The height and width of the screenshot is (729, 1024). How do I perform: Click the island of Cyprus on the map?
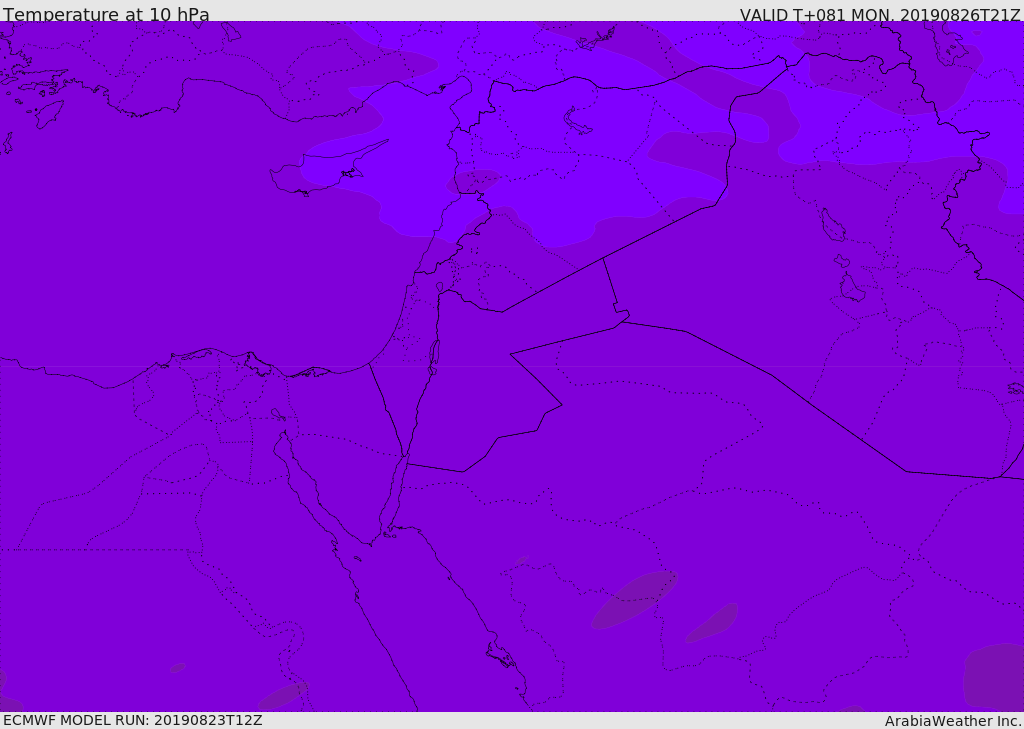coord(323,172)
